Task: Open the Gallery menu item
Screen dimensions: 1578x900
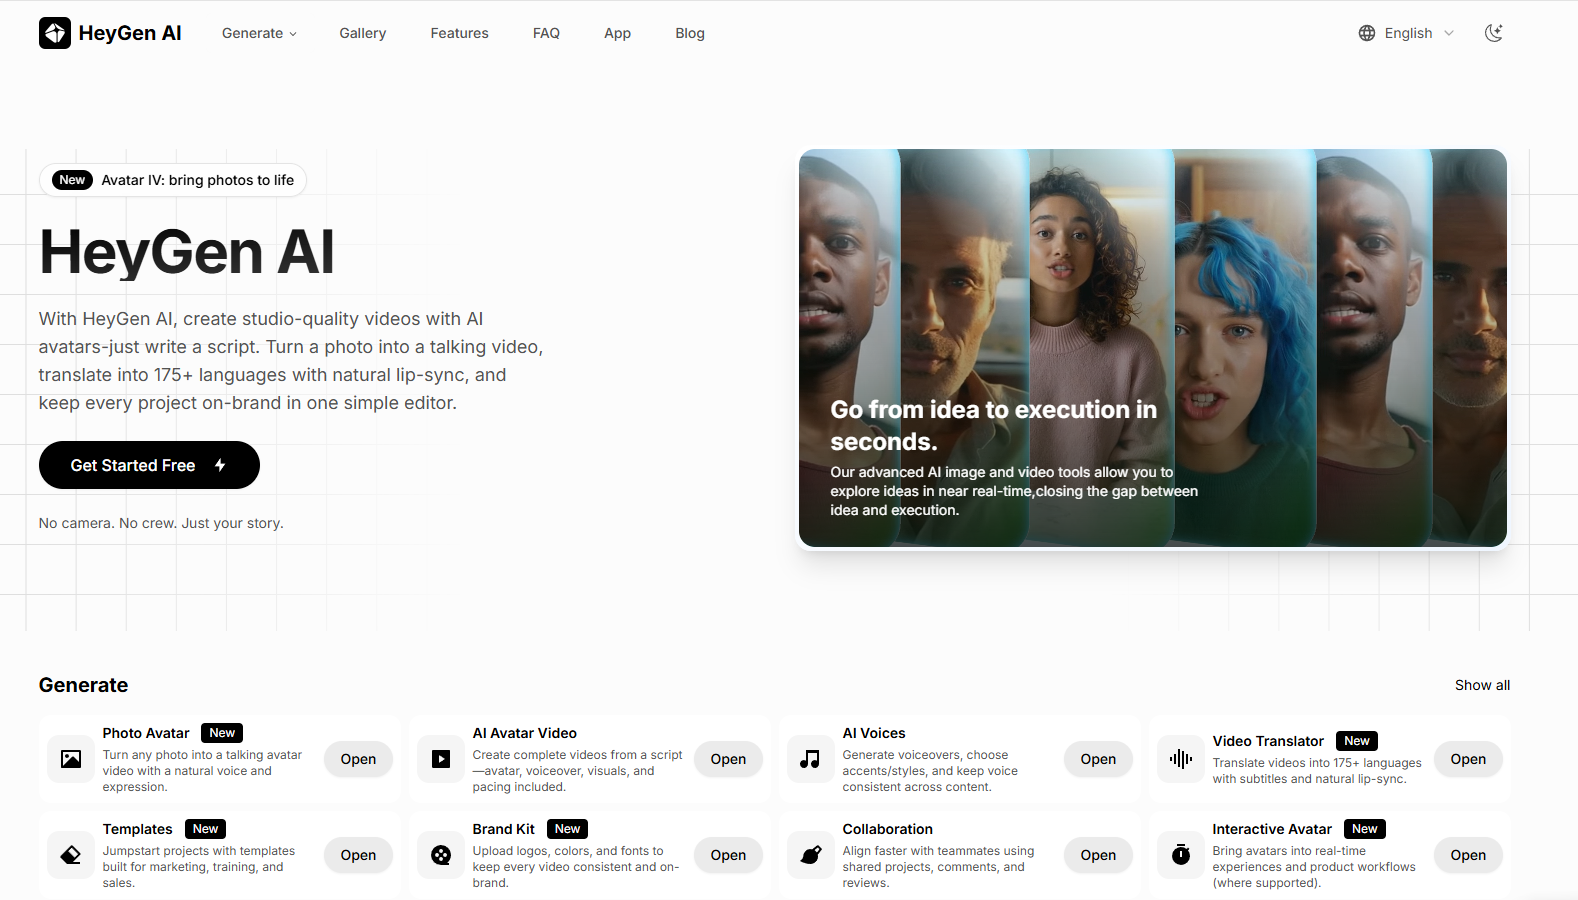Action: coord(362,33)
